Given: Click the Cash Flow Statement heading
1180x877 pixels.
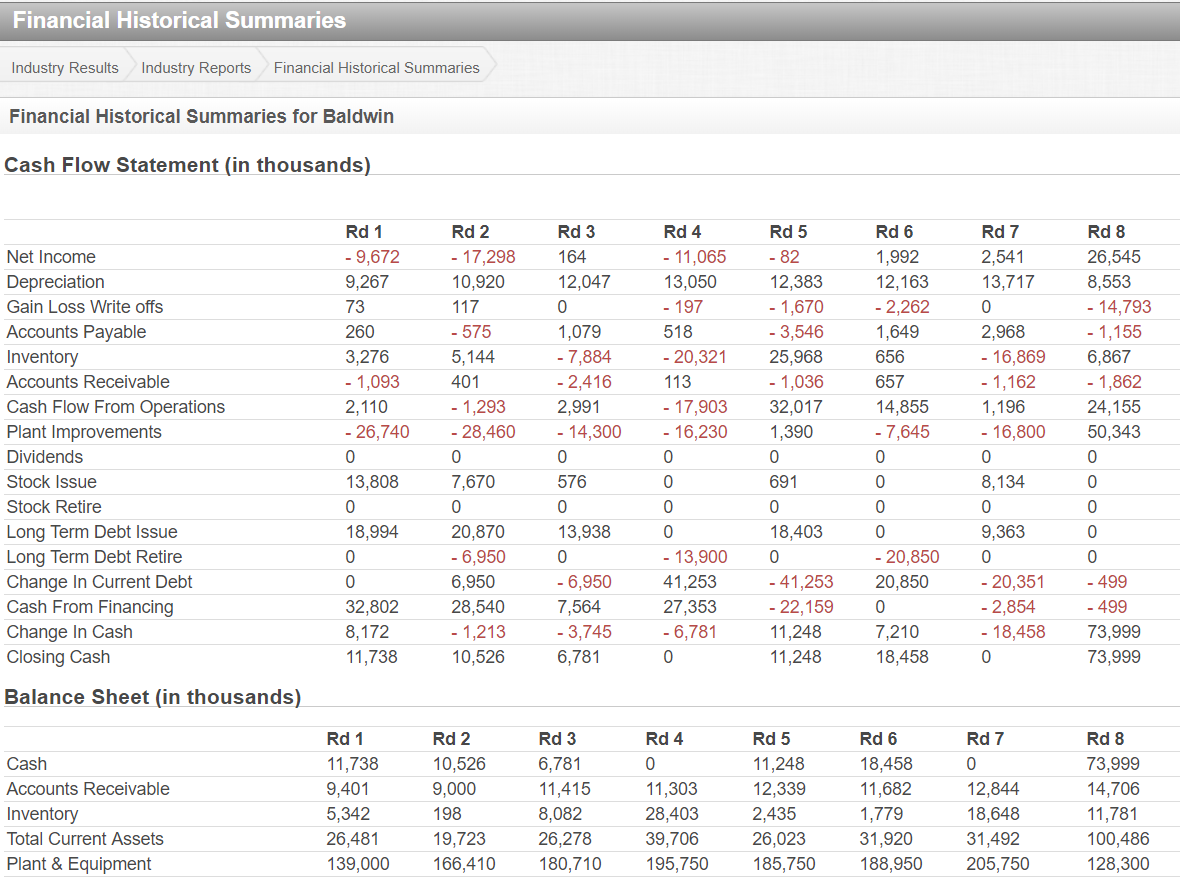Looking at the screenshot, I should 187,165.
